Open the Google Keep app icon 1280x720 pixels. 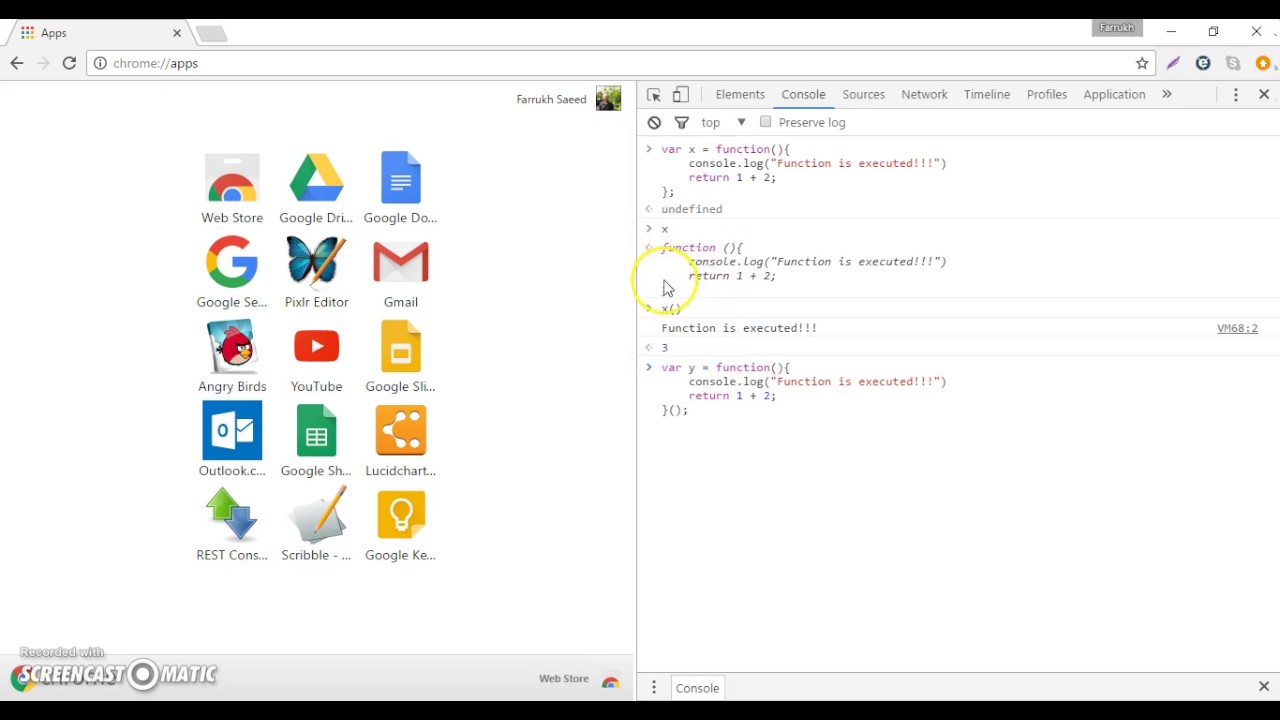(x=400, y=515)
